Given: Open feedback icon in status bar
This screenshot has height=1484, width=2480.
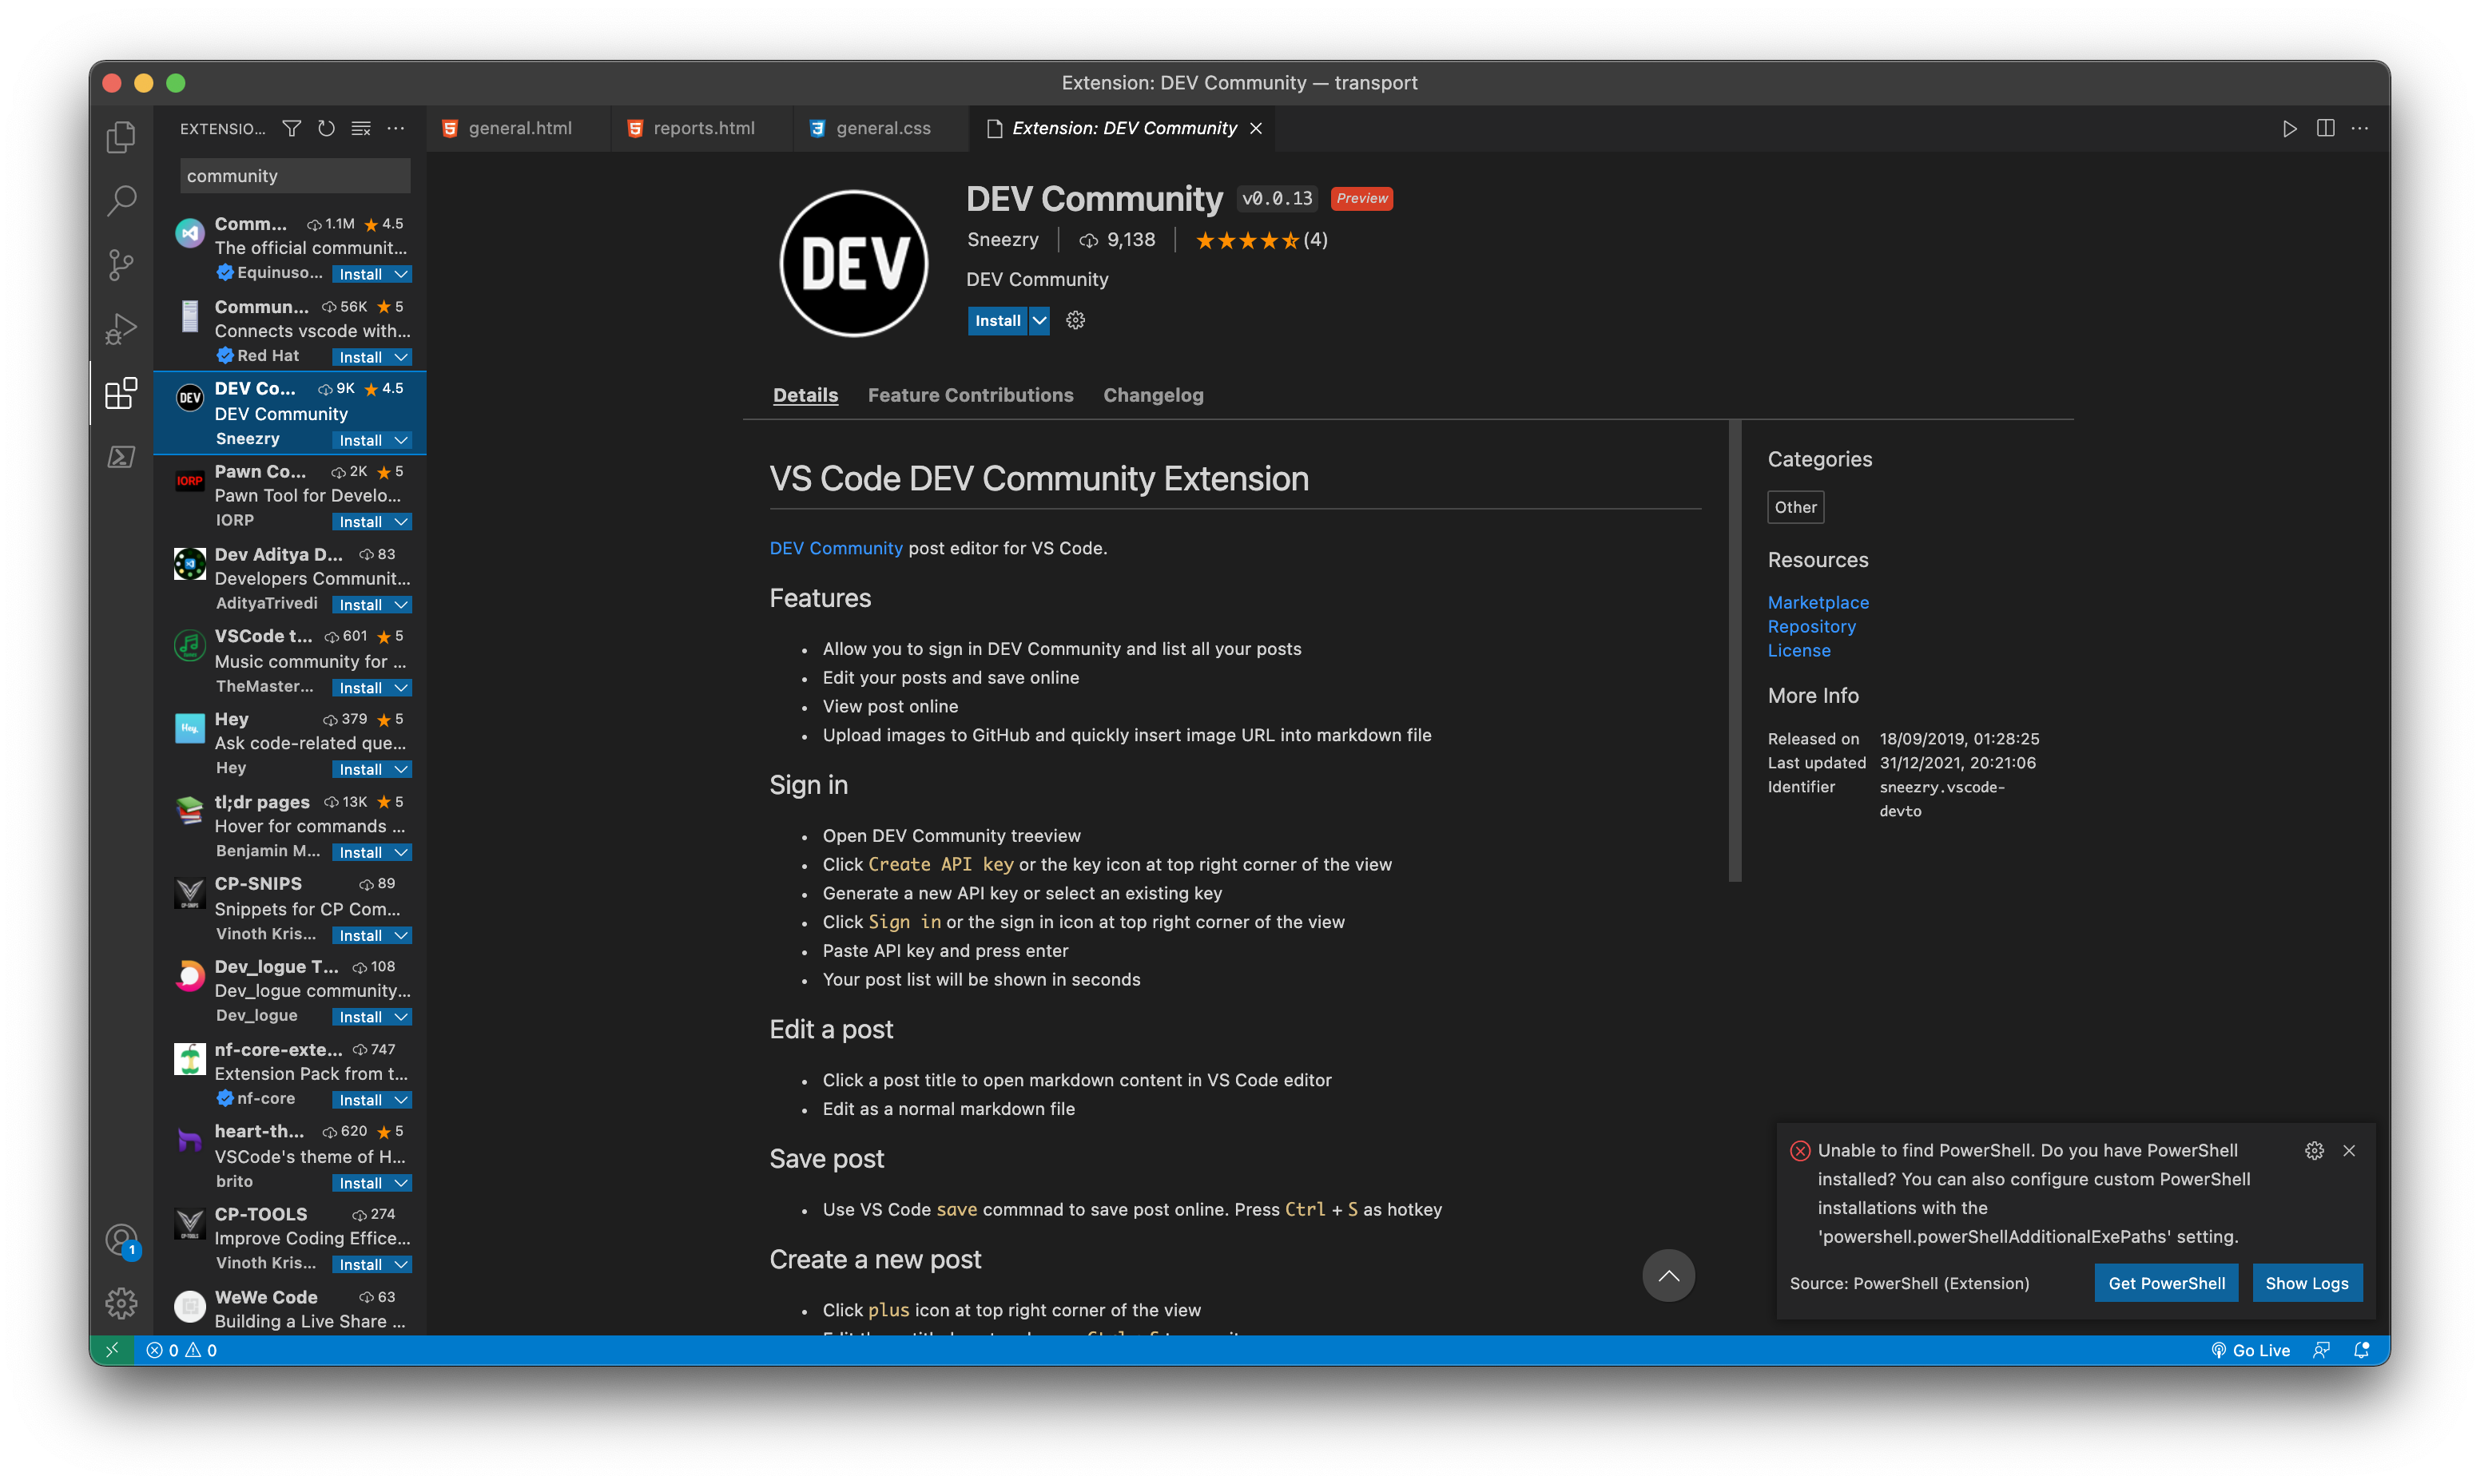Looking at the screenshot, I should click(2321, 1350).
